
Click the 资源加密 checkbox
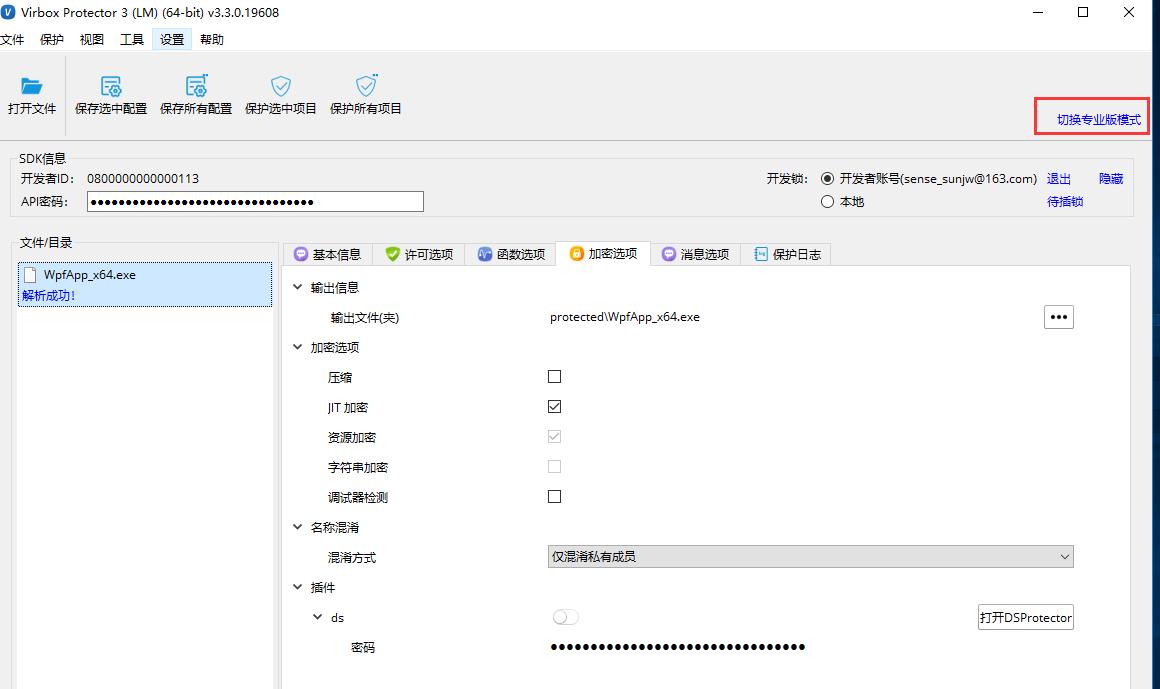[x=554, y=437]
